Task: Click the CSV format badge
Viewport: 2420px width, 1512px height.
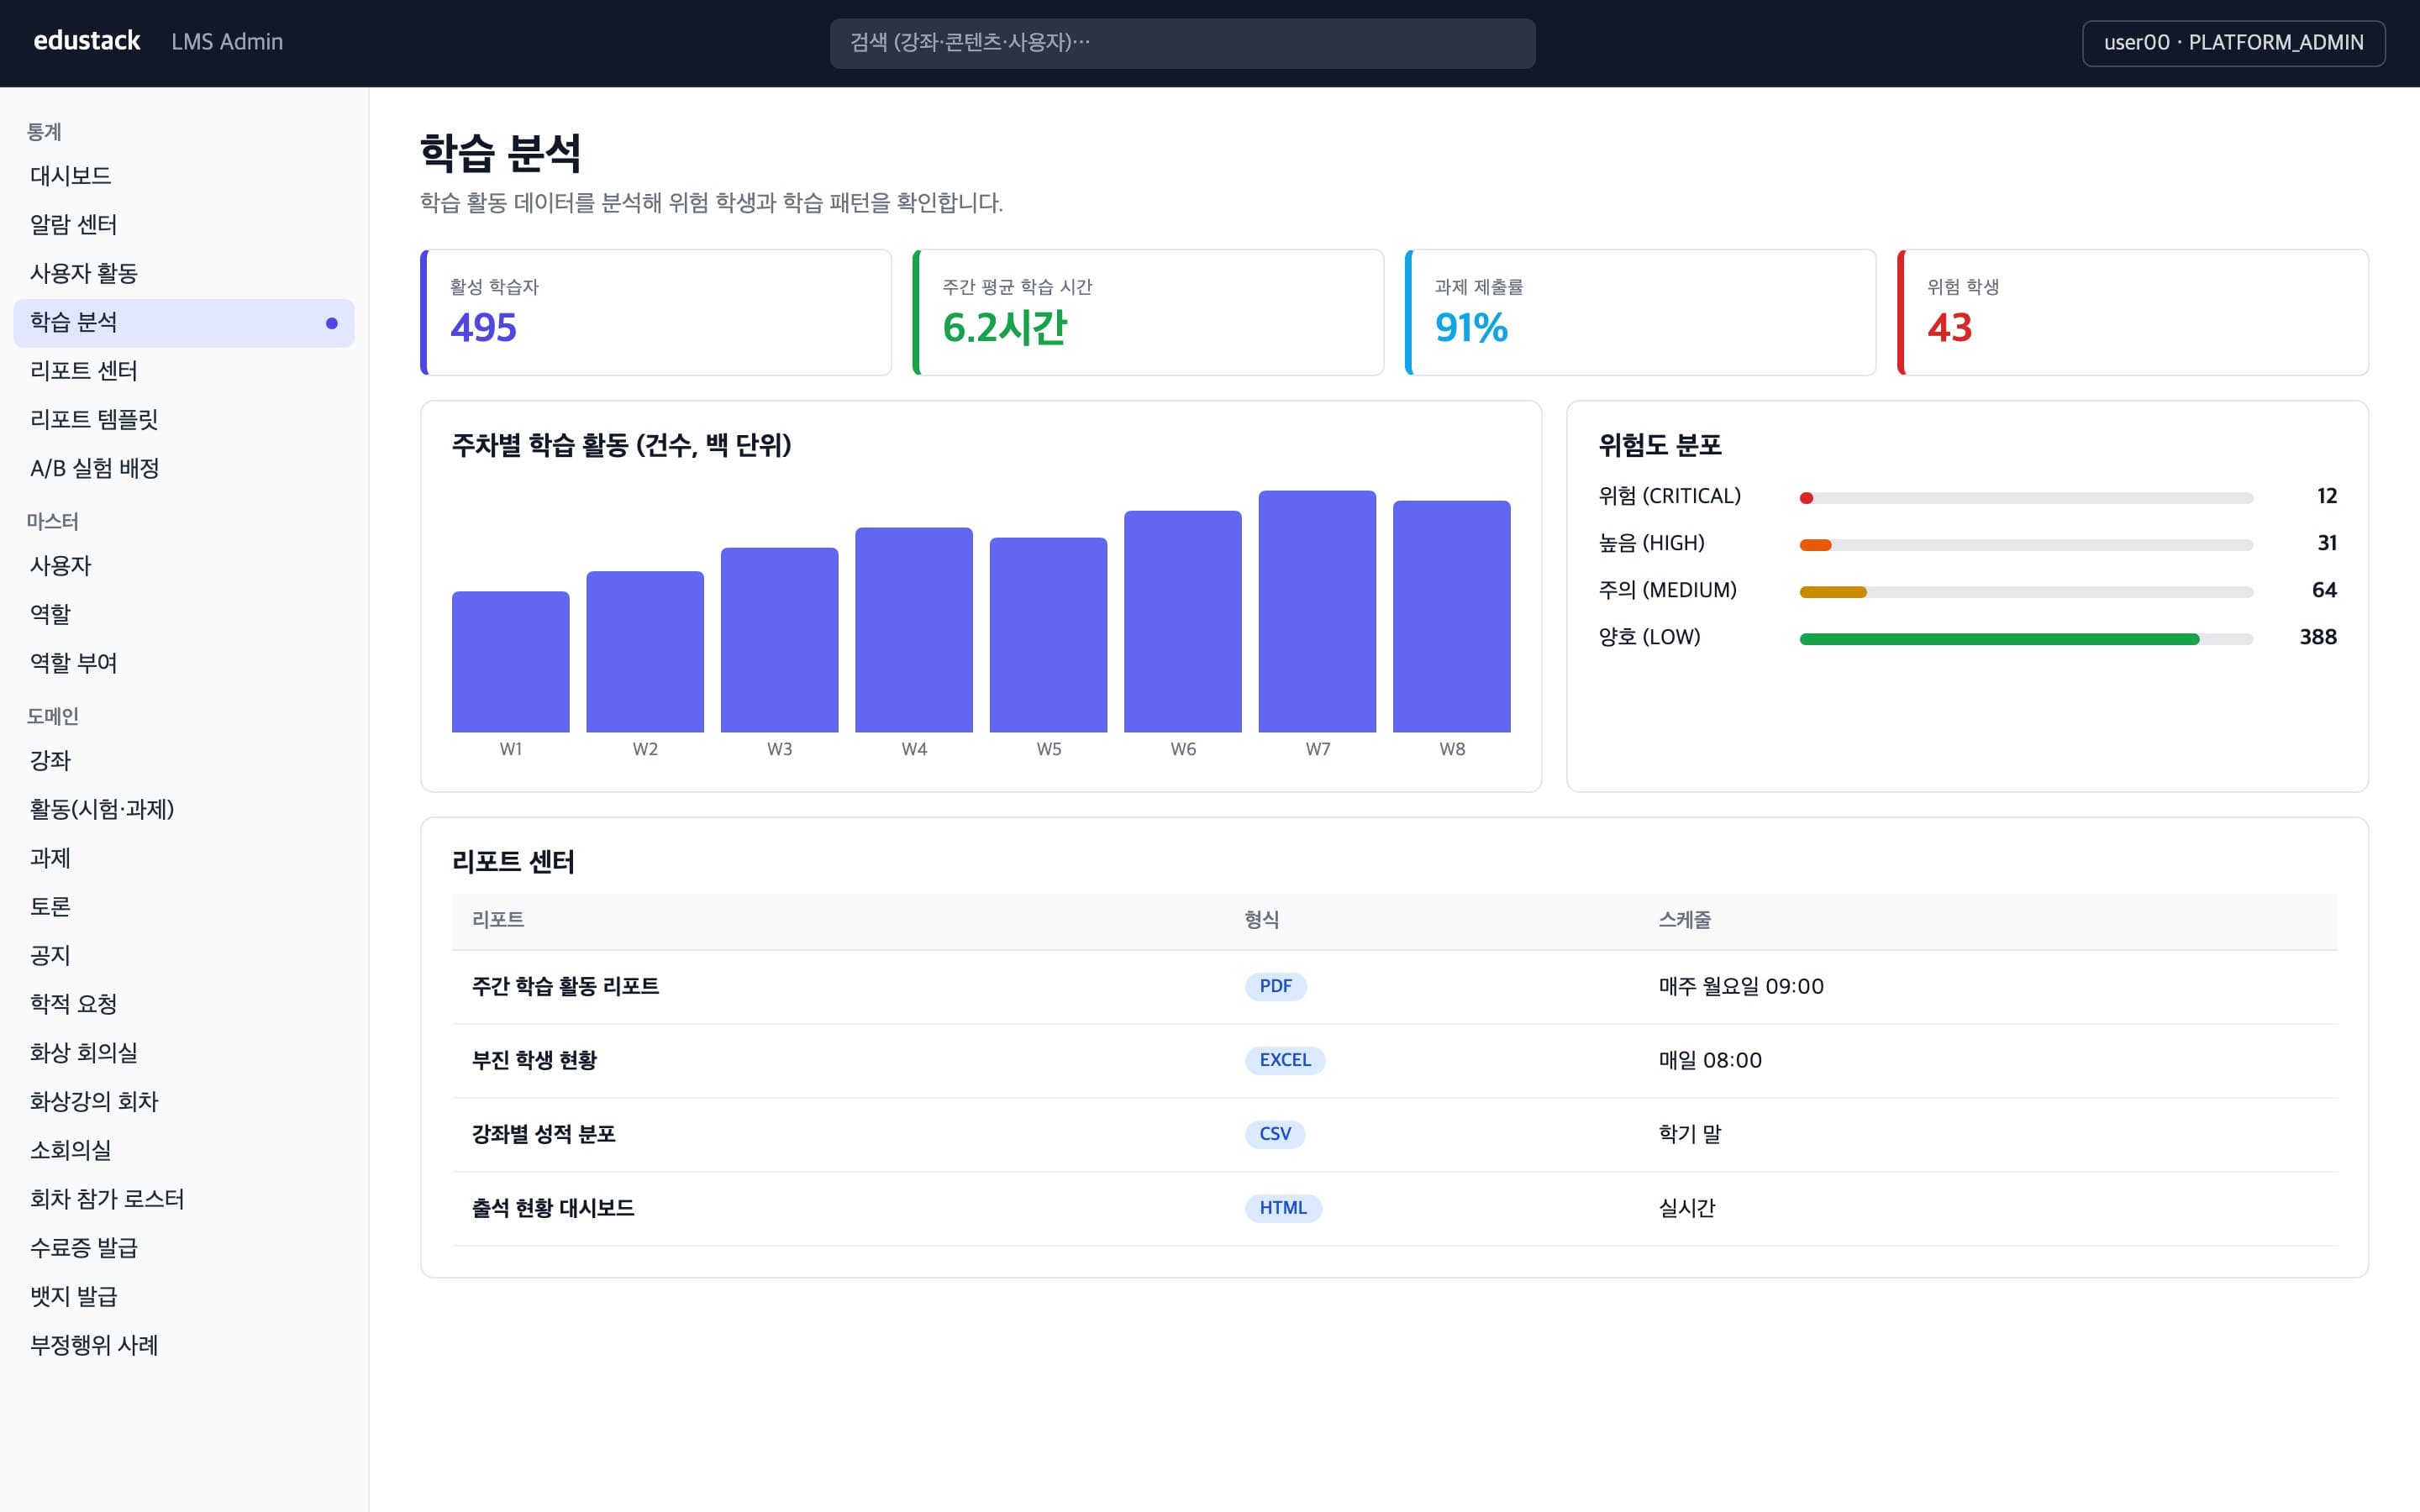Action: click(x=1274, y=1134)
